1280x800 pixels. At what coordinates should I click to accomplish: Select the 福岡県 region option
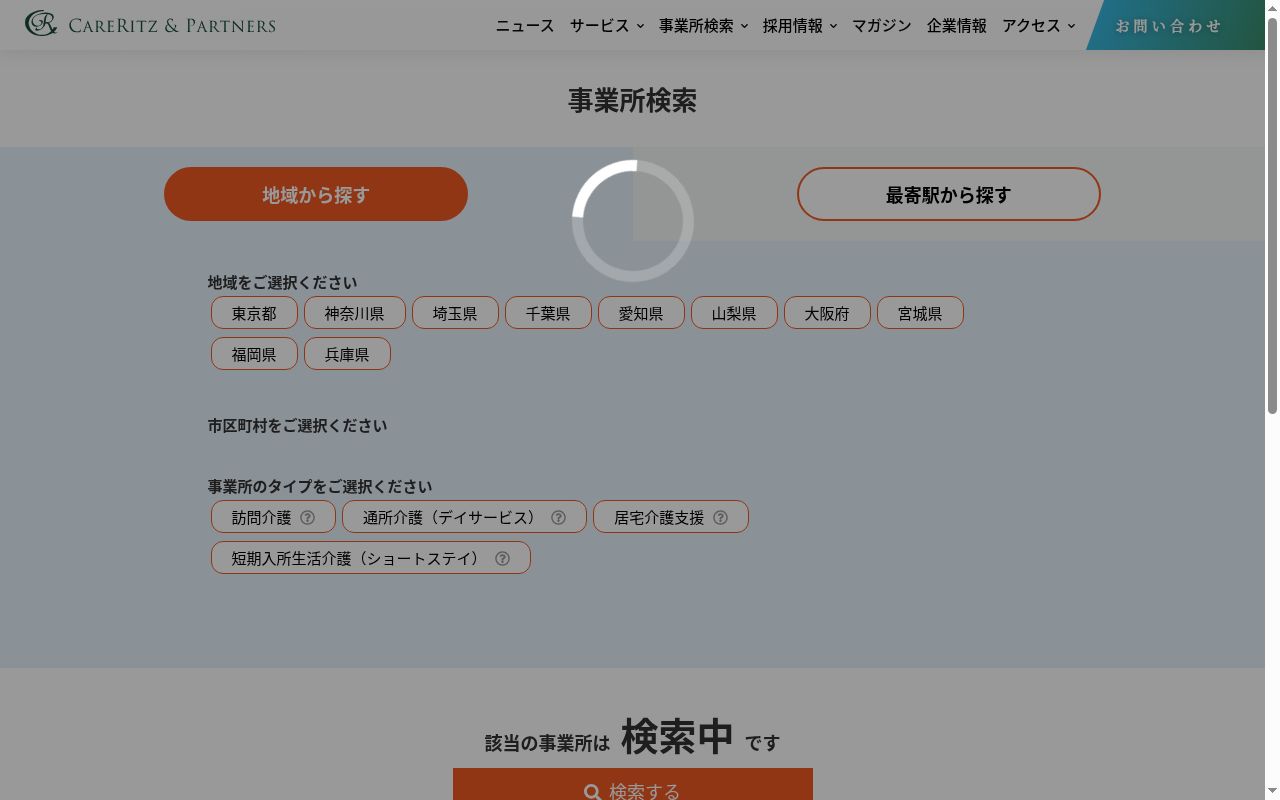coord(254,354)
